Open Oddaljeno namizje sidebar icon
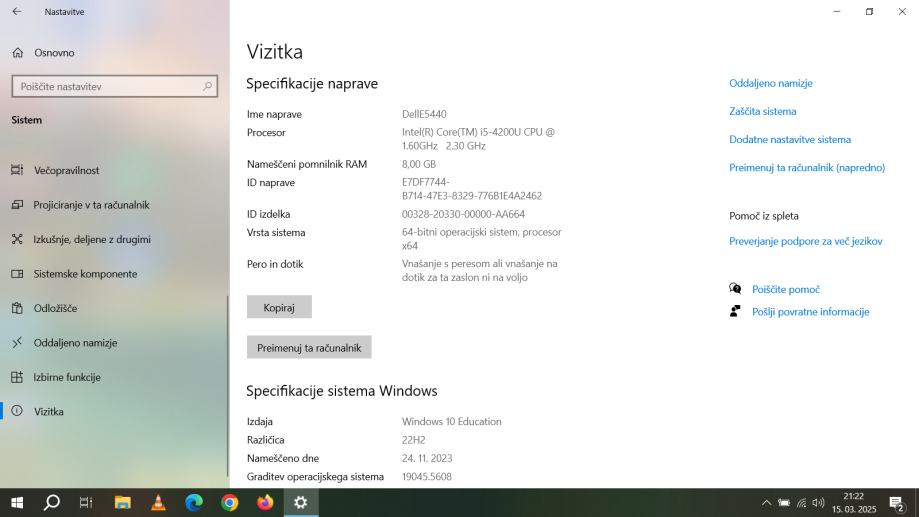The height and width of the screenshot is (517, 919). tap(17, 342)
